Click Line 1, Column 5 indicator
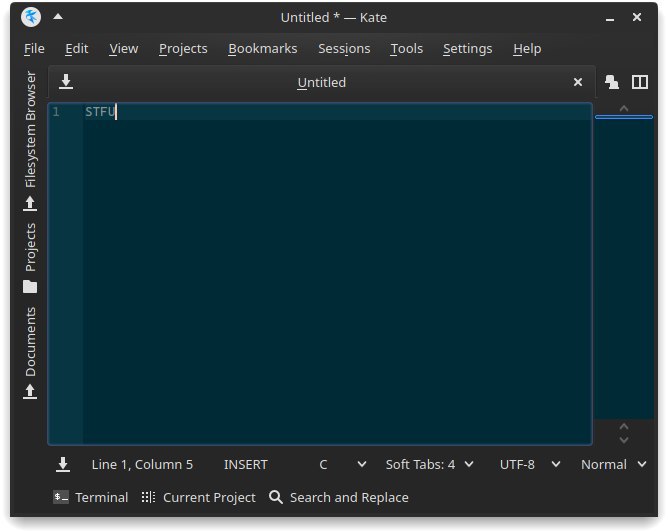The image size is (668, 531). tap(142, 465)
